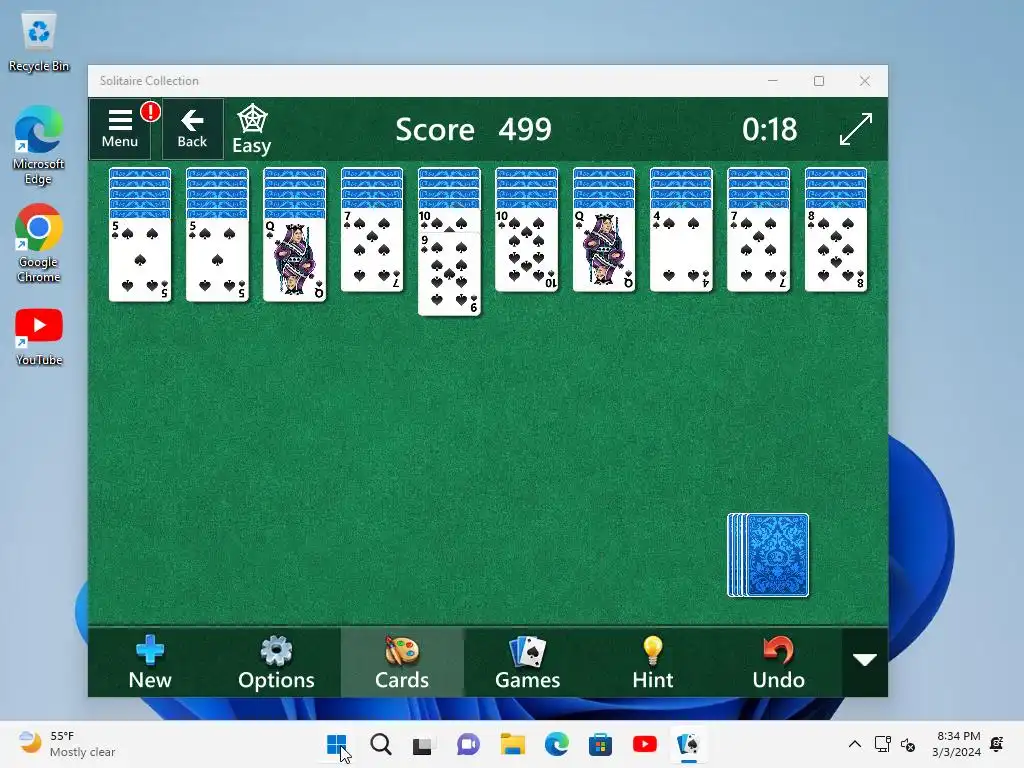Open YouTube from the taskbar
Screen dimensions: 1024x768
(x=645, y=744)
